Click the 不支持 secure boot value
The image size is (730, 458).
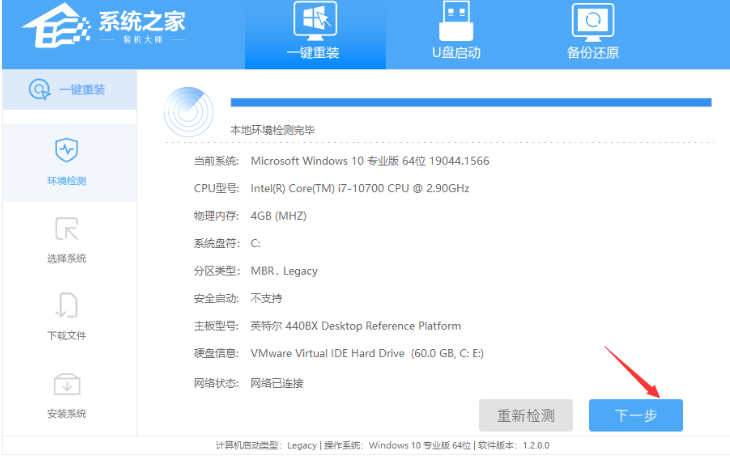(266, 298)
